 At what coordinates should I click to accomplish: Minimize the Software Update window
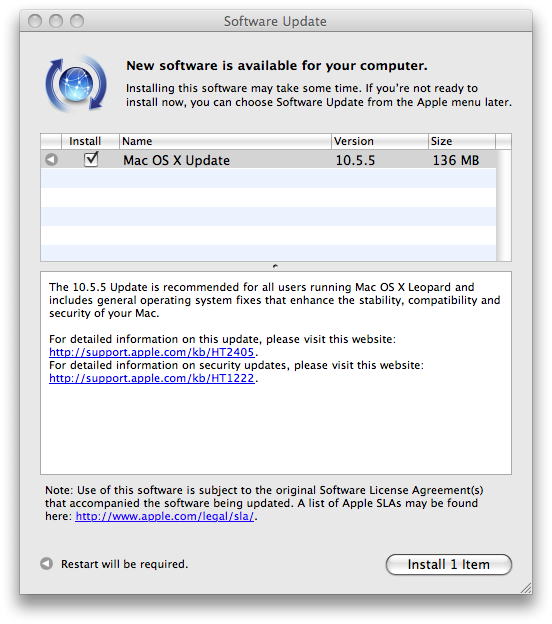point(56,21)
